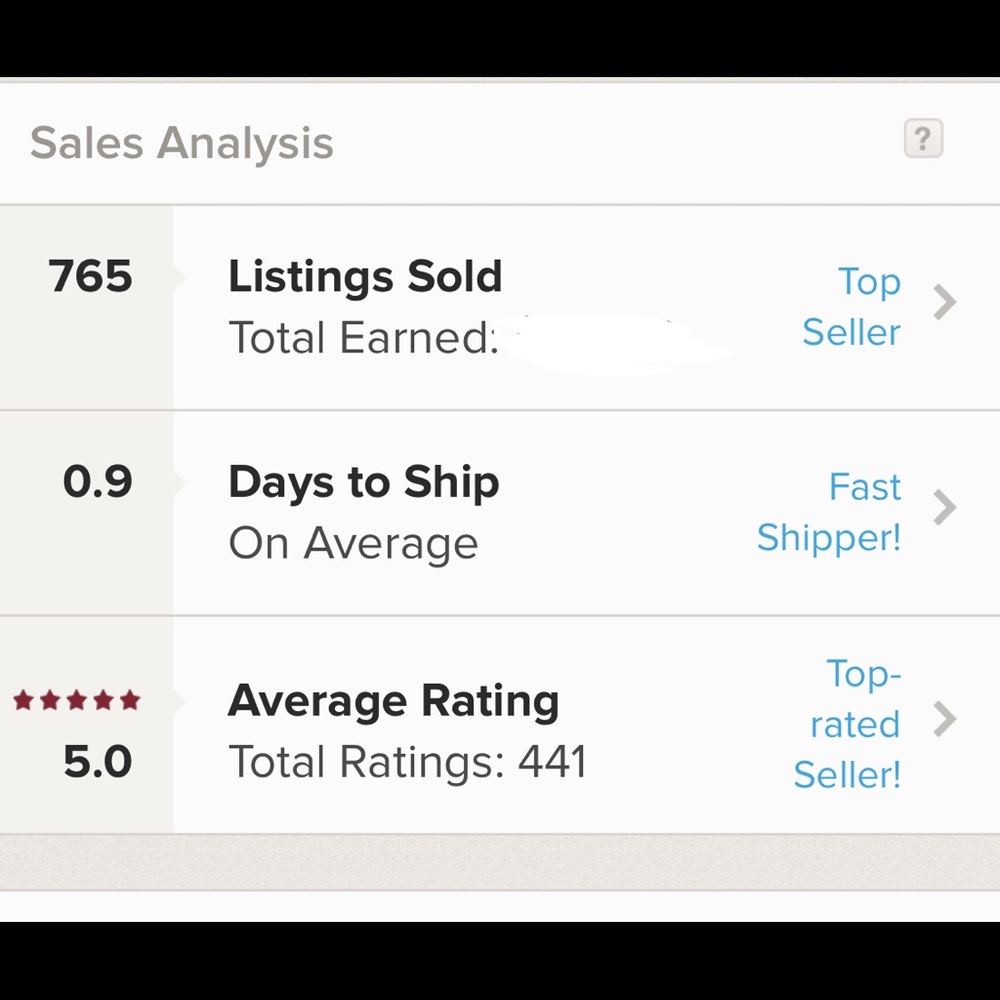The height and width of the screenshot is (1000, 1000).
Task: Select the Listings Sold heading
Action: pos(365,277)
